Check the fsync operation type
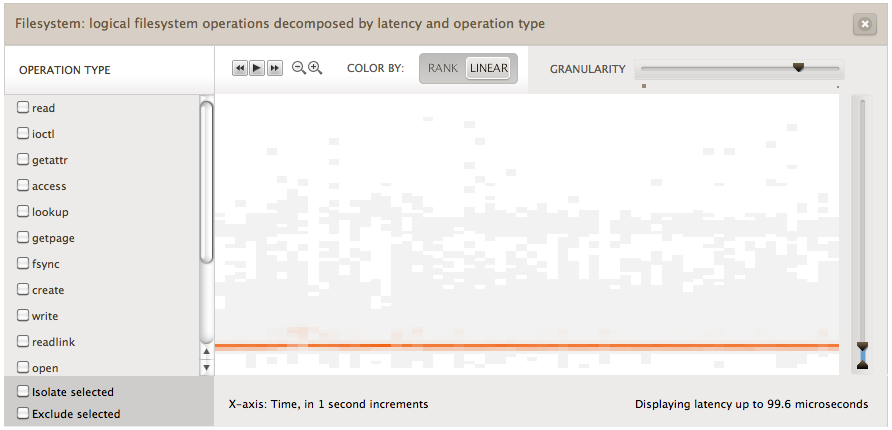Image resolution: width=892 pixels, height=430 pixels. 23,263
